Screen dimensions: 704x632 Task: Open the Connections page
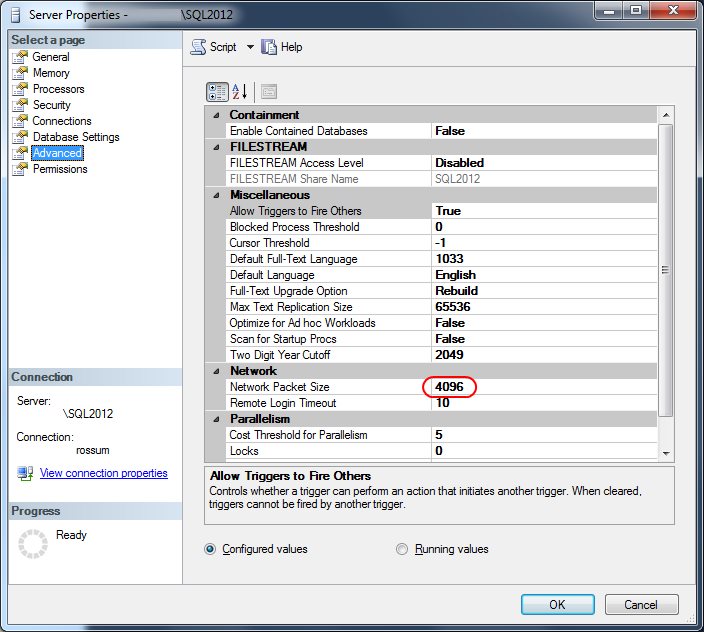pyautogui.click(x=62, y=121)
